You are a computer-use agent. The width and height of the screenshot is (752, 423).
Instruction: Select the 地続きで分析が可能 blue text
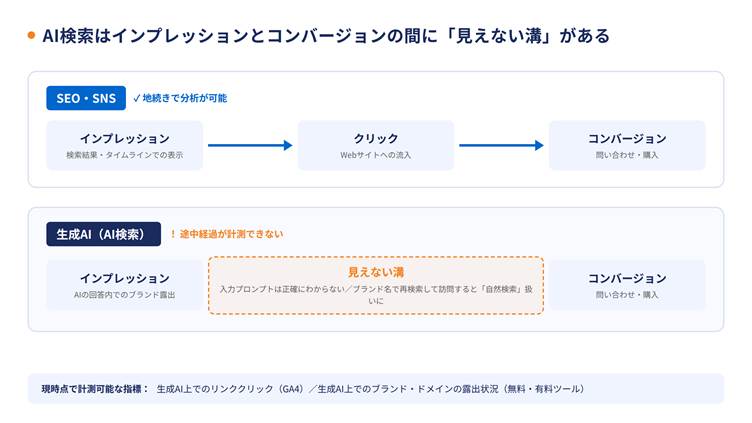pyautogui.click(x=185, y=98)
